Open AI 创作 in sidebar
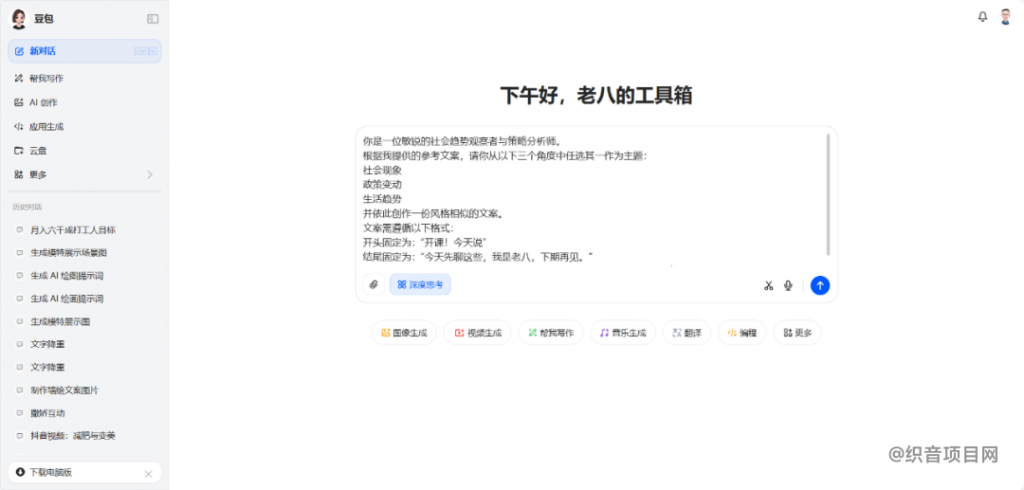Image resolution: width=1024 pixels, height=490 pixels. pyautogui.click(x=84, y=103)
